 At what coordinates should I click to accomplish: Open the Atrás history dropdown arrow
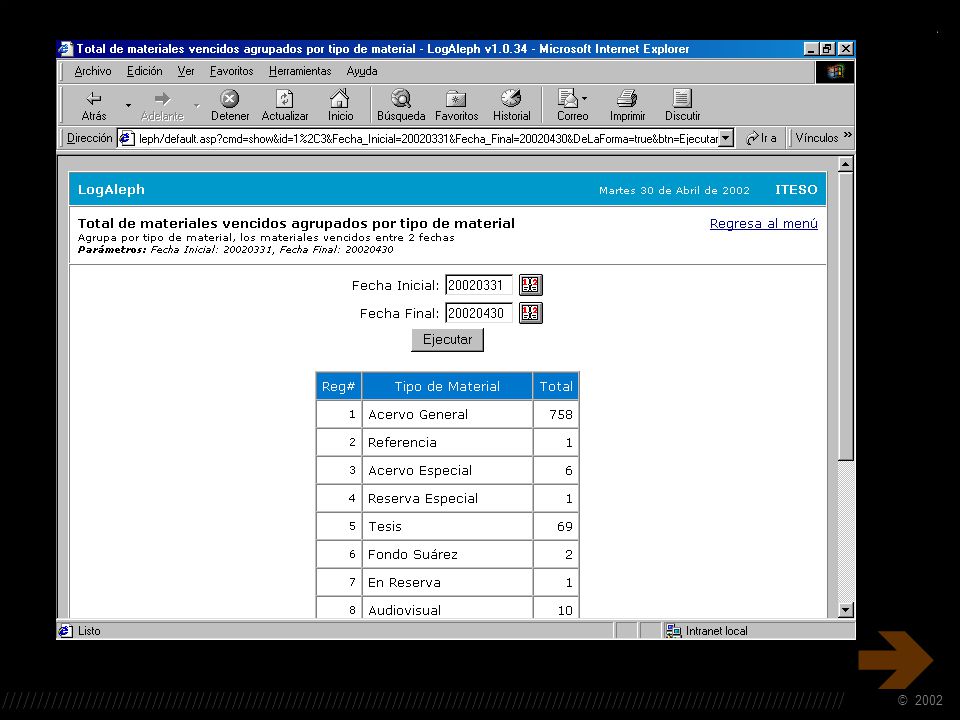[128, 105]
